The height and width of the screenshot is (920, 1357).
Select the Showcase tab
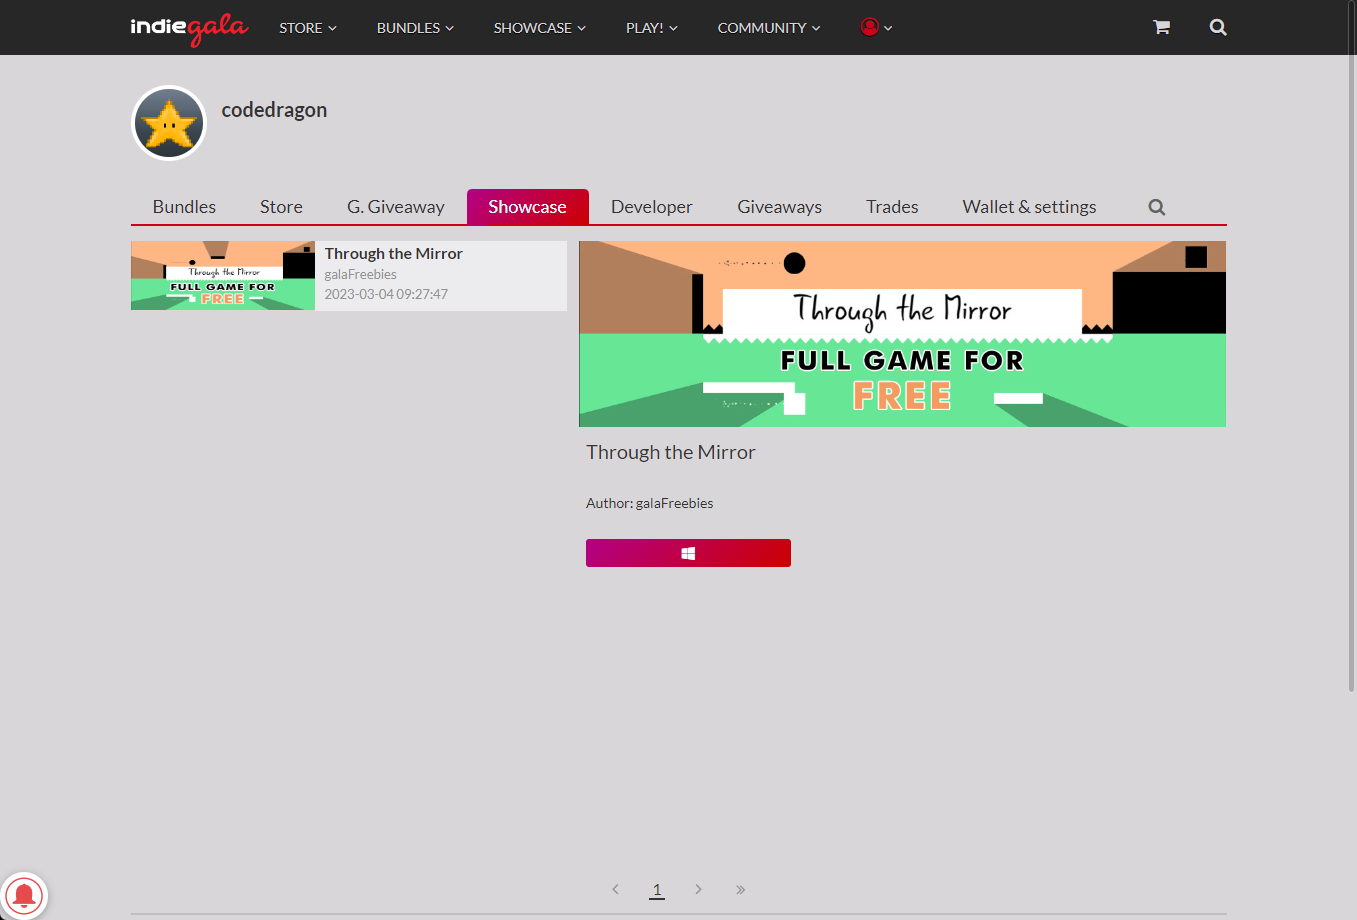[x=527, y=207]
